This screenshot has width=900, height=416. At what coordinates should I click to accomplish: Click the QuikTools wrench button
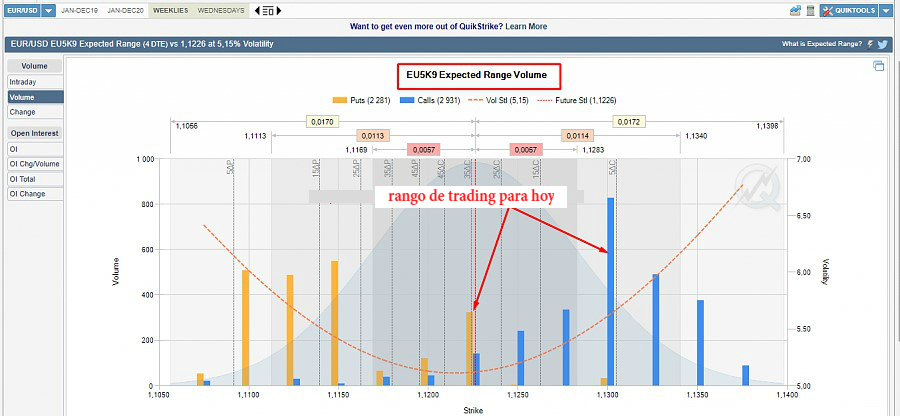[x=850, y=10]
